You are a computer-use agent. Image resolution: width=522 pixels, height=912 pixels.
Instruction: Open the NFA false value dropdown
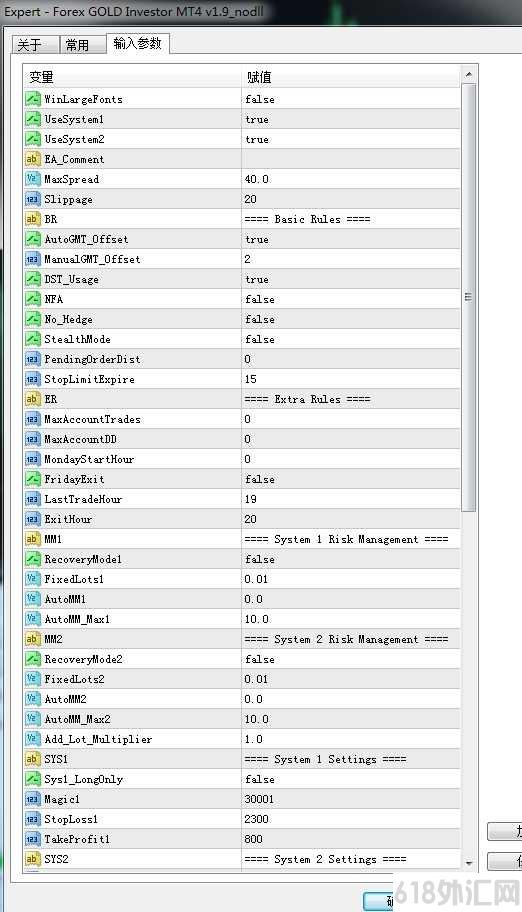350,299
